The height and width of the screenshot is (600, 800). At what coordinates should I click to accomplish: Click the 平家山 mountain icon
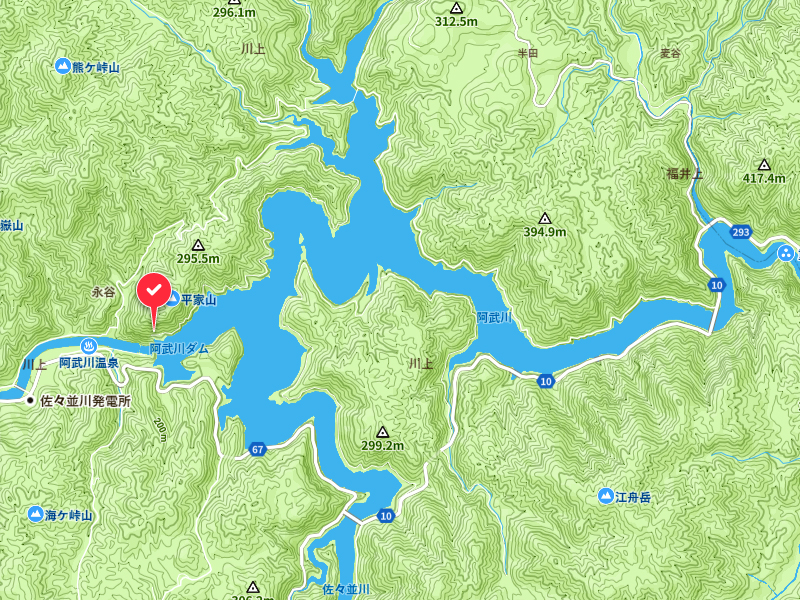point(172,298)
